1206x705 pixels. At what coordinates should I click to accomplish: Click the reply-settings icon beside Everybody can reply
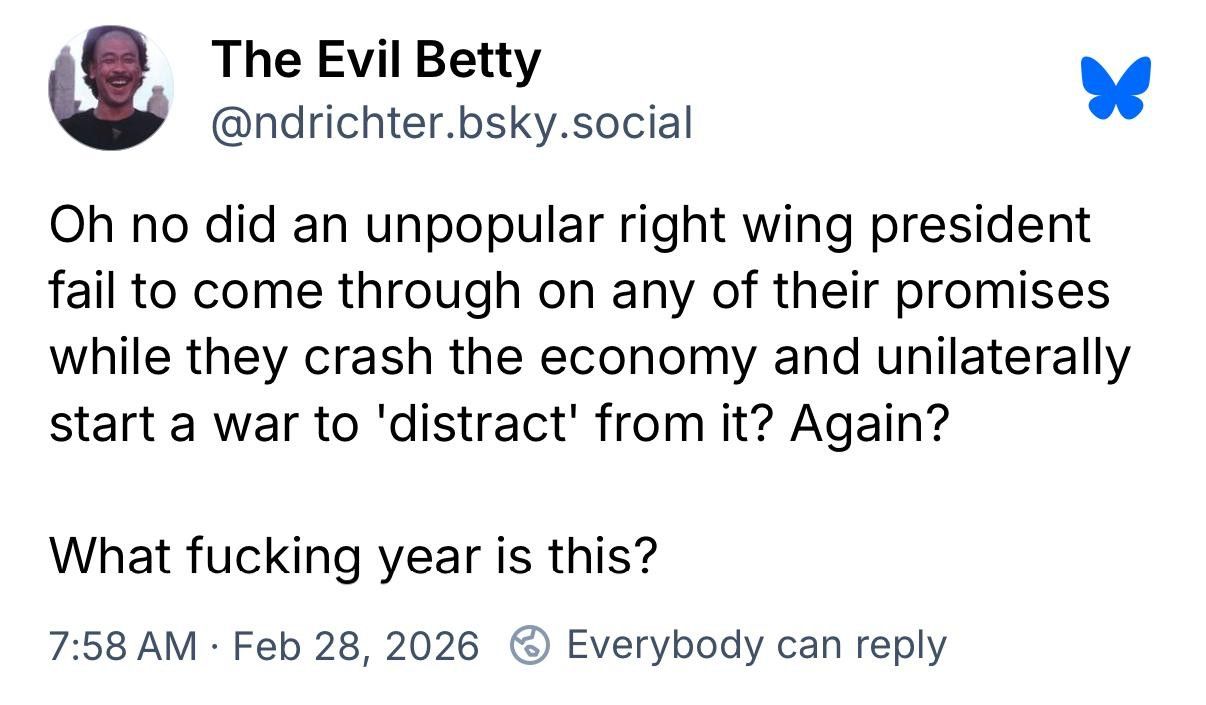coord(530,646)
